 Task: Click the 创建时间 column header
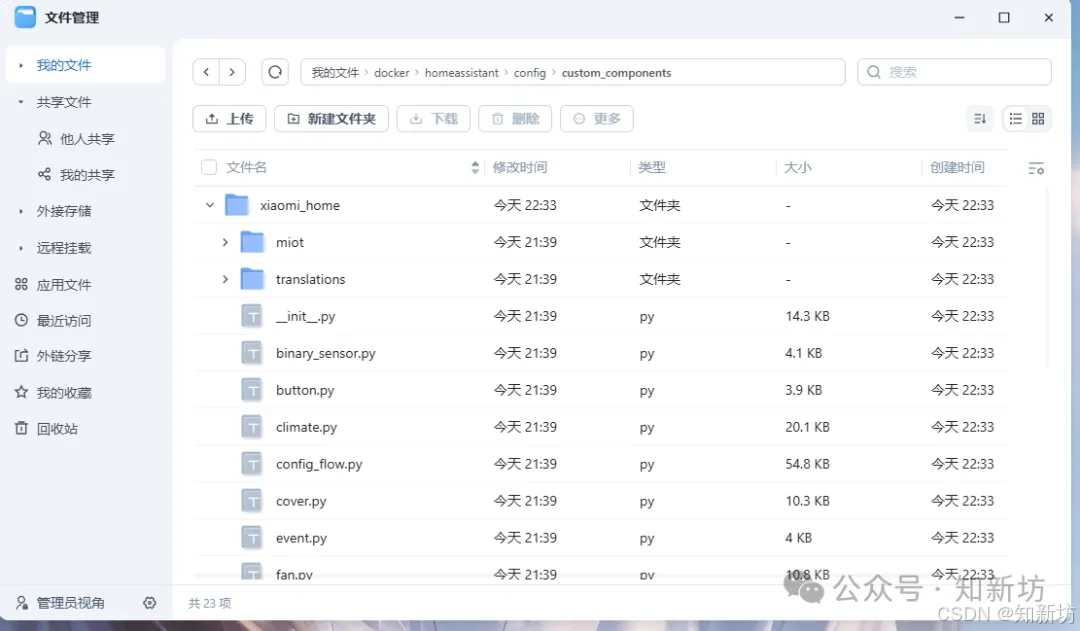click(957, 167)
